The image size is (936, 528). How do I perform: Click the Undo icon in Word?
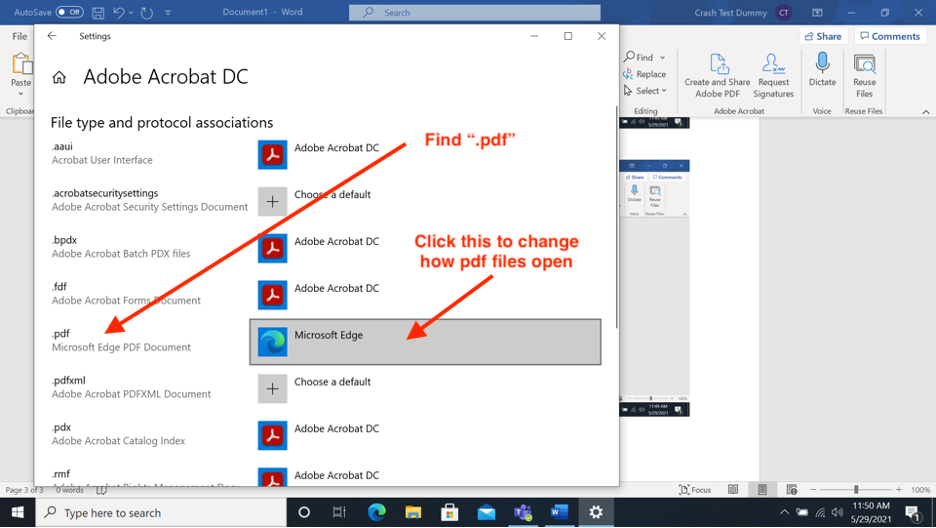(119, 13)
